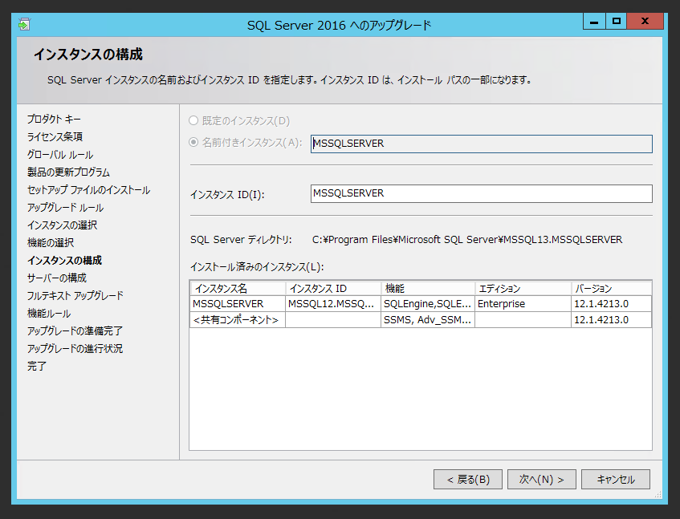Click バージョン column header
Viewport: 680px width, 519px height.
pos(611,288)
